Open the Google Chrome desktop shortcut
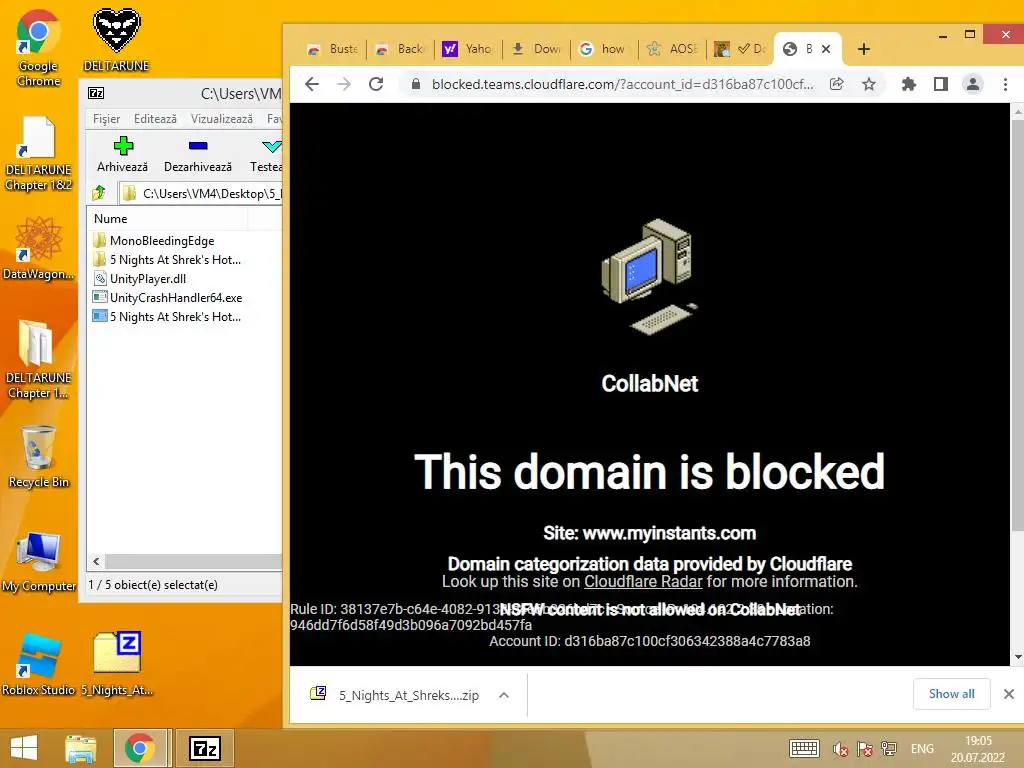 pyautogui.click(x=38, y=47)
